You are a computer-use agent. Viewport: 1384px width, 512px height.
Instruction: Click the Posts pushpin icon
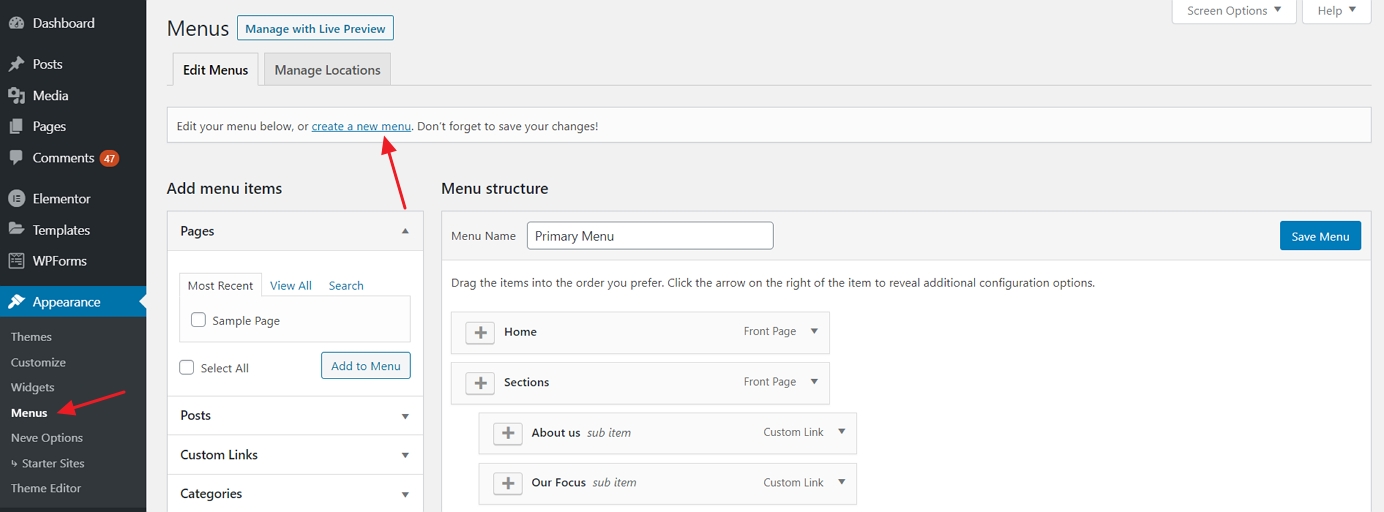16,64
